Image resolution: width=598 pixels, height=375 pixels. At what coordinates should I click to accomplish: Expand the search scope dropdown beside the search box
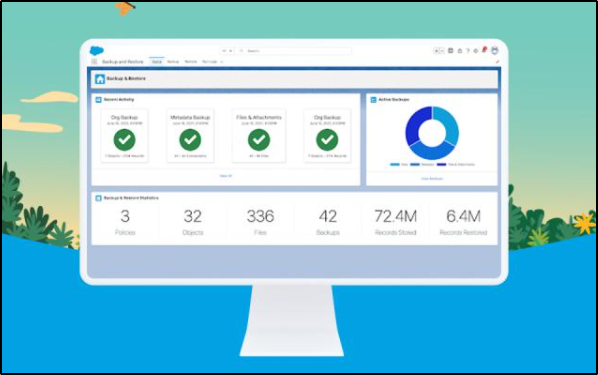[x=227, y=51]
